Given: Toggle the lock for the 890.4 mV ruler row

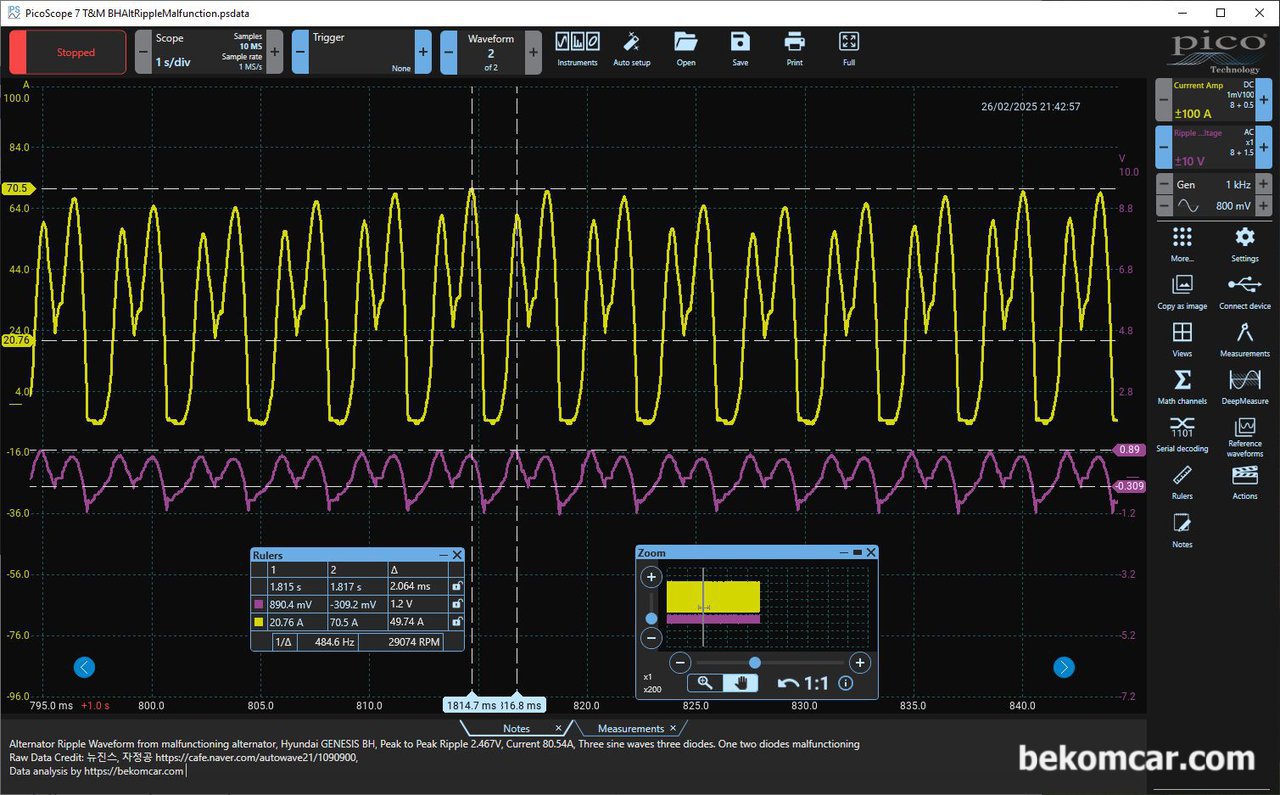Looking at the screenshot, I should pos(456,604).
